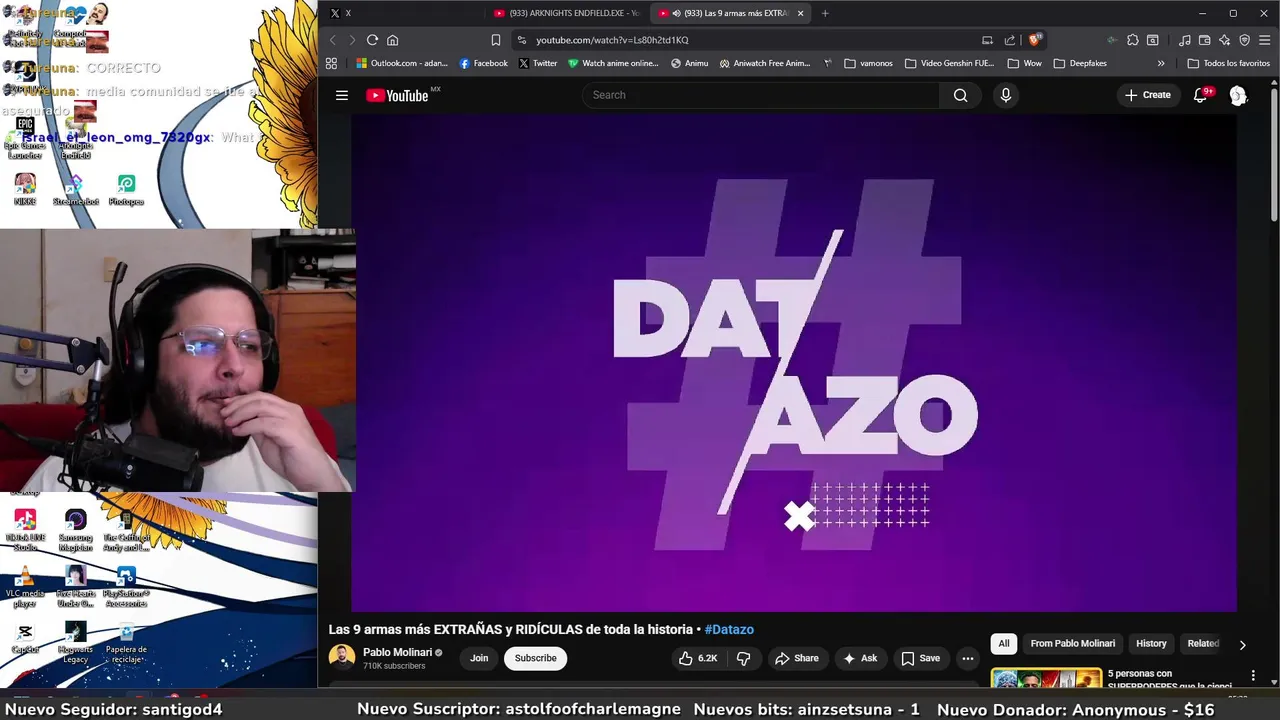The width and height of the screenshot is (1280, 720).
Task: Open the Video Genshin FUE bookmarks folder
Action: (x=949, y=63)
